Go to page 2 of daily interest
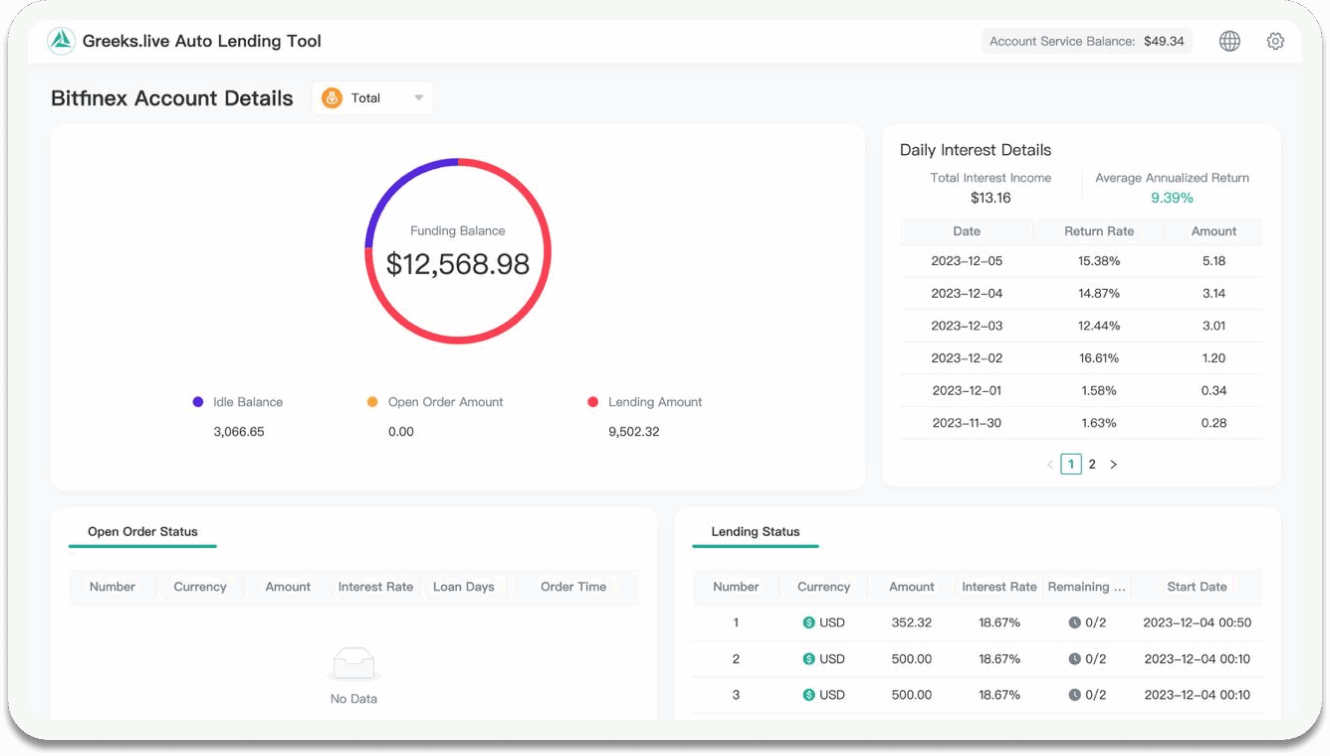Image resolution: width=1330 pixels, height=756 pixels. pyautogui.click(x=1092, y=464)
